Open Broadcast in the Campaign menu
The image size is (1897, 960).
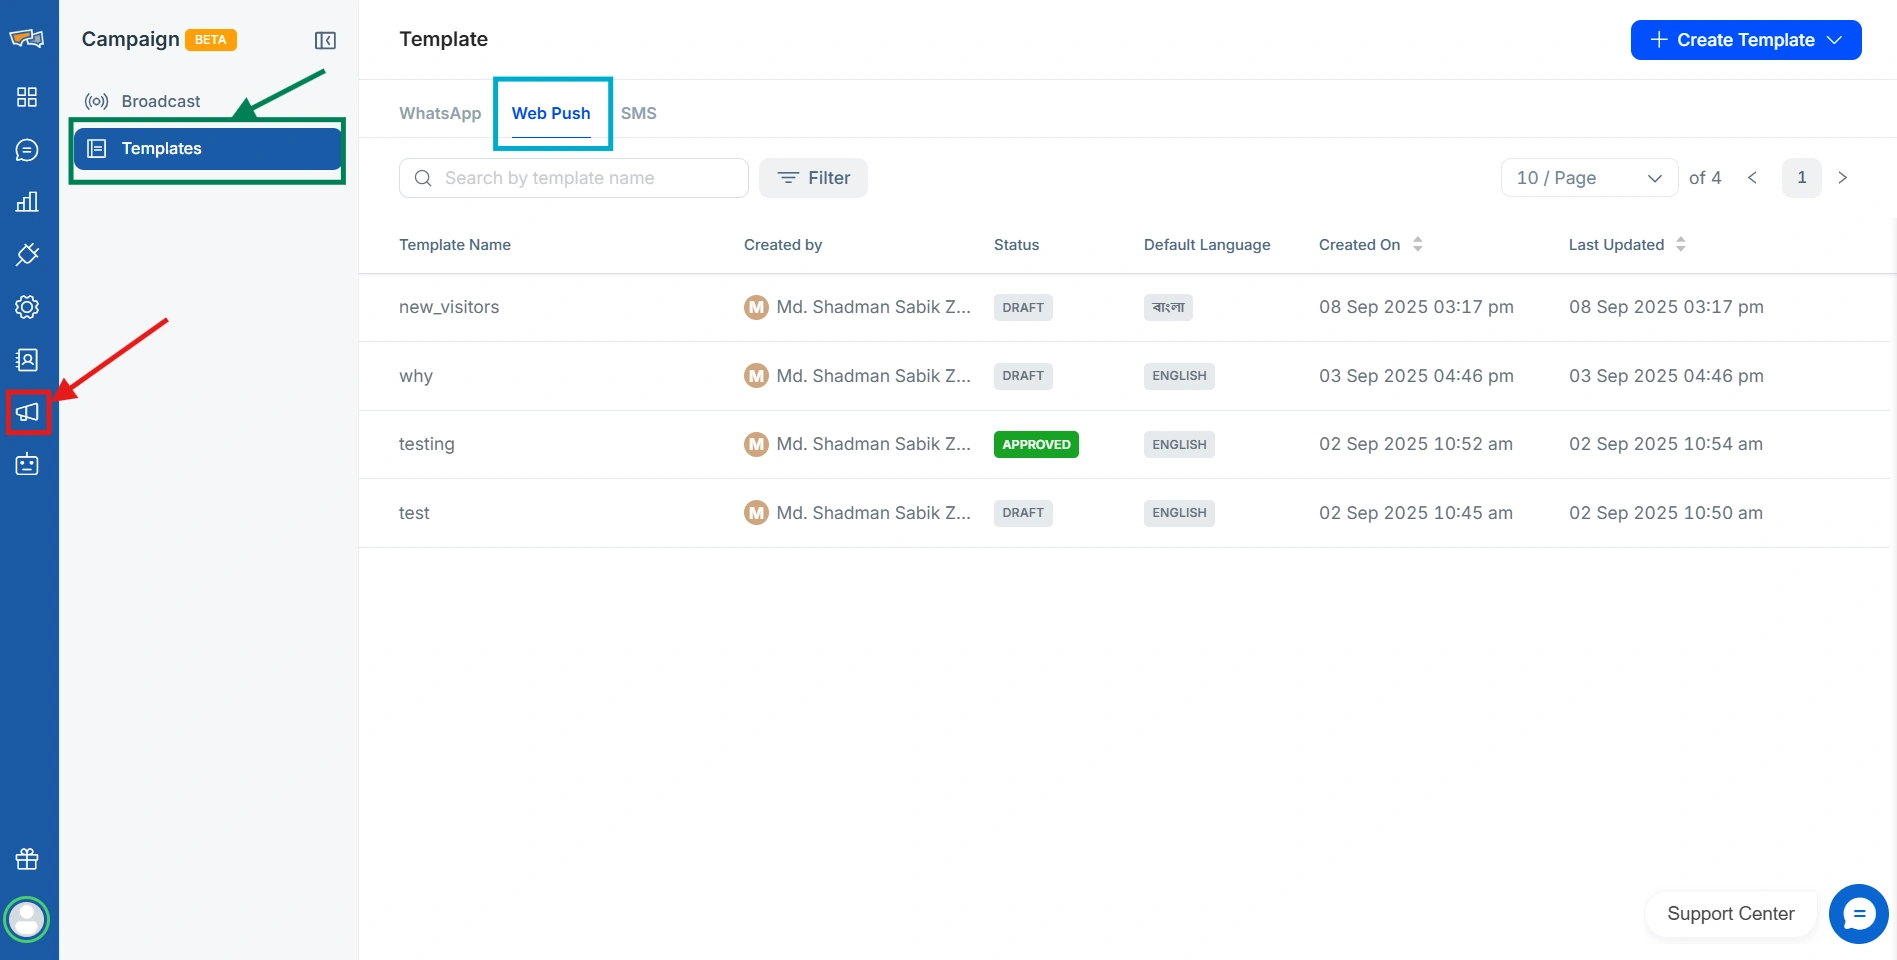[160, 101]
